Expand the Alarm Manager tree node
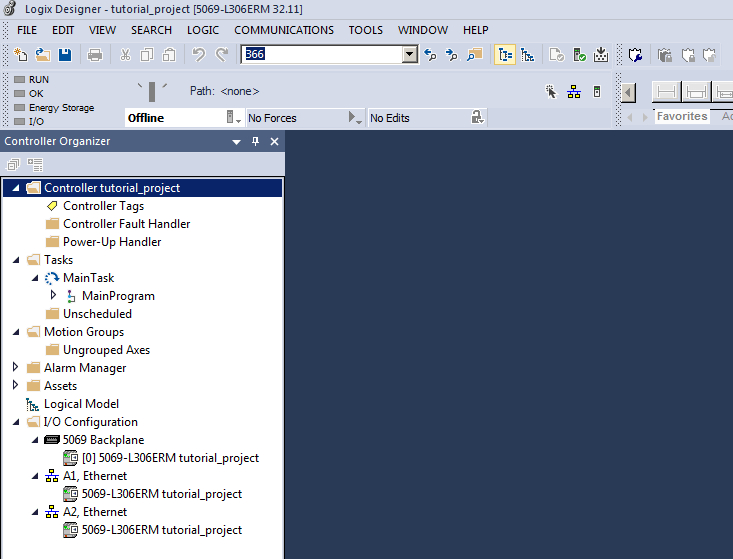The image size is (733, 560). (x=15, y=368)
